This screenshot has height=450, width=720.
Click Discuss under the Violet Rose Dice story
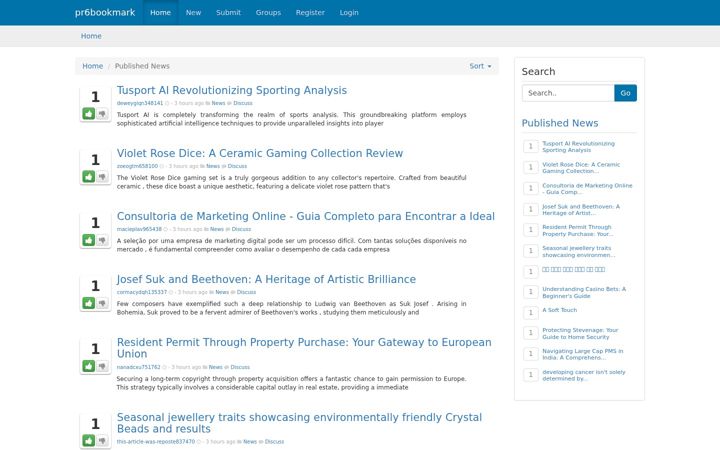click(x=237, y=166)
